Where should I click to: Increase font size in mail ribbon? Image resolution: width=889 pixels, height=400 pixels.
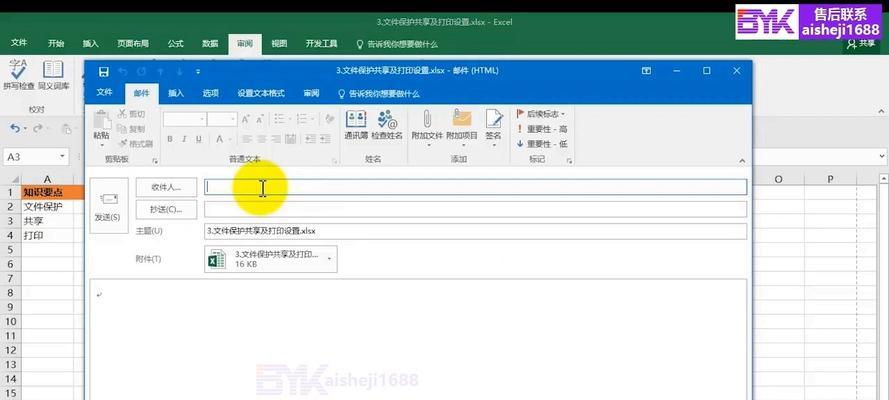[245, 119]
